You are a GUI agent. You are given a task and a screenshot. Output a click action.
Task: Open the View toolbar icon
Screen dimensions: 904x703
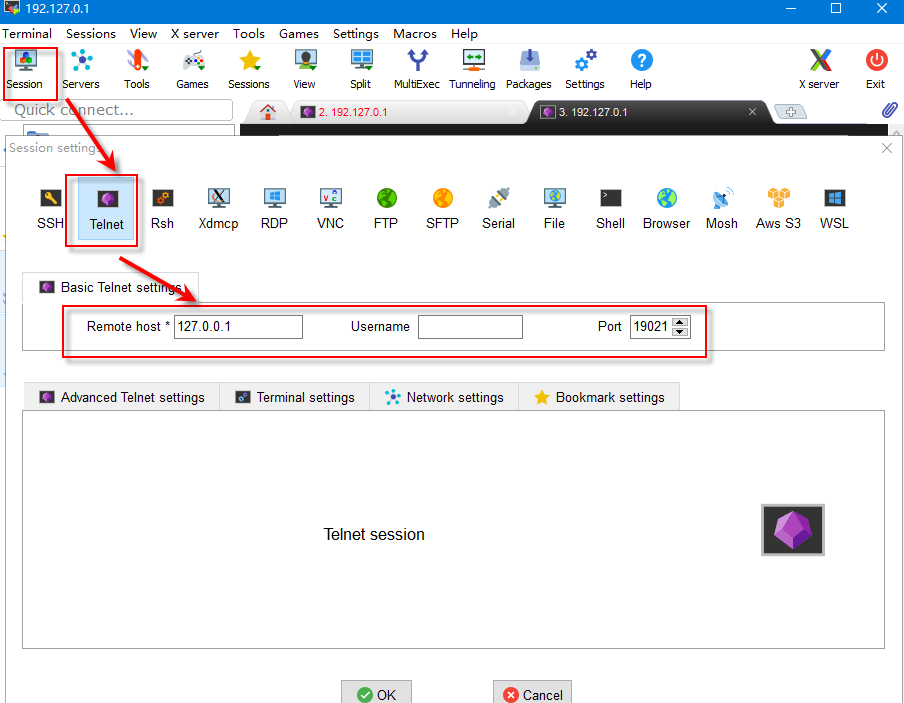tap(304, 70)
